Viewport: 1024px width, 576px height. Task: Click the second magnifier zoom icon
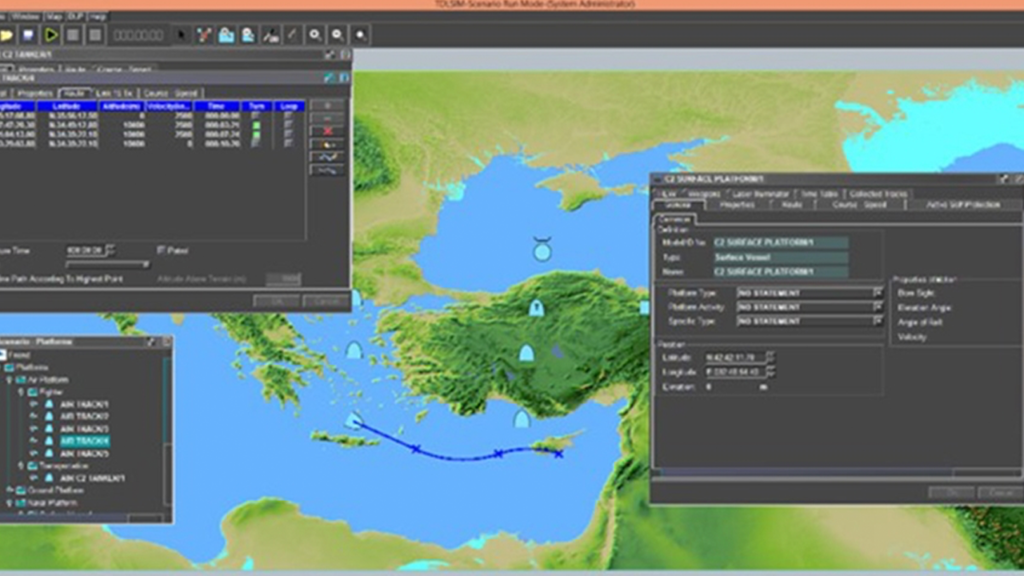pos(337,35)
